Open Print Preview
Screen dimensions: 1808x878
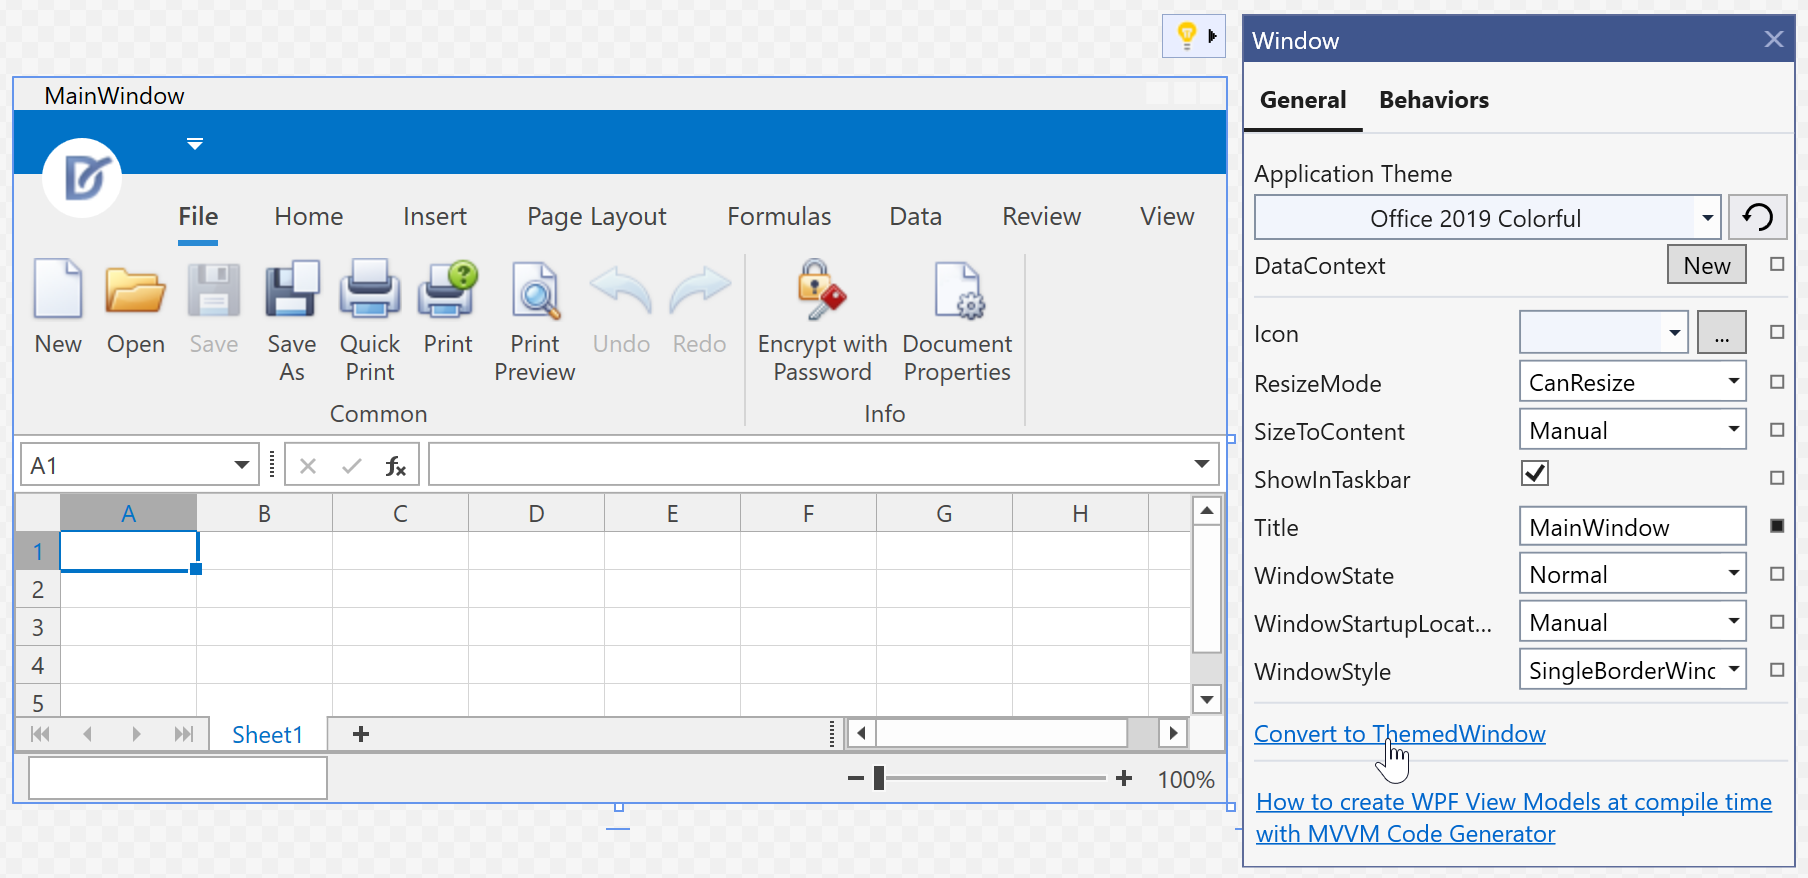(x=535, y=290)
